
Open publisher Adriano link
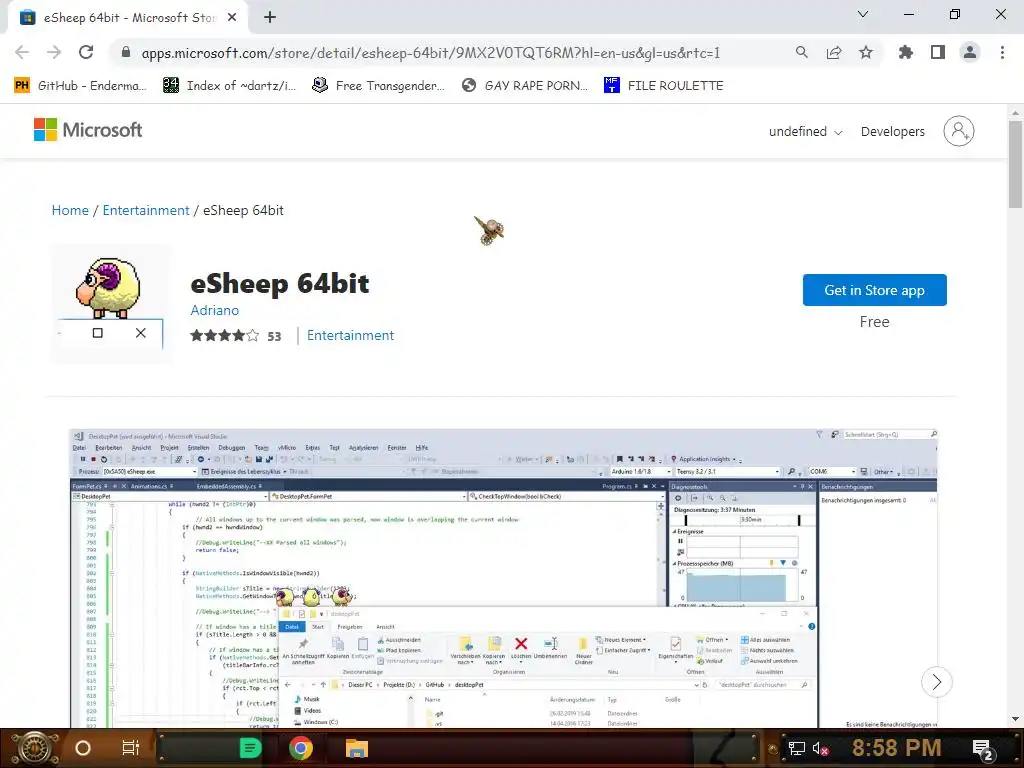coord(214,310)
